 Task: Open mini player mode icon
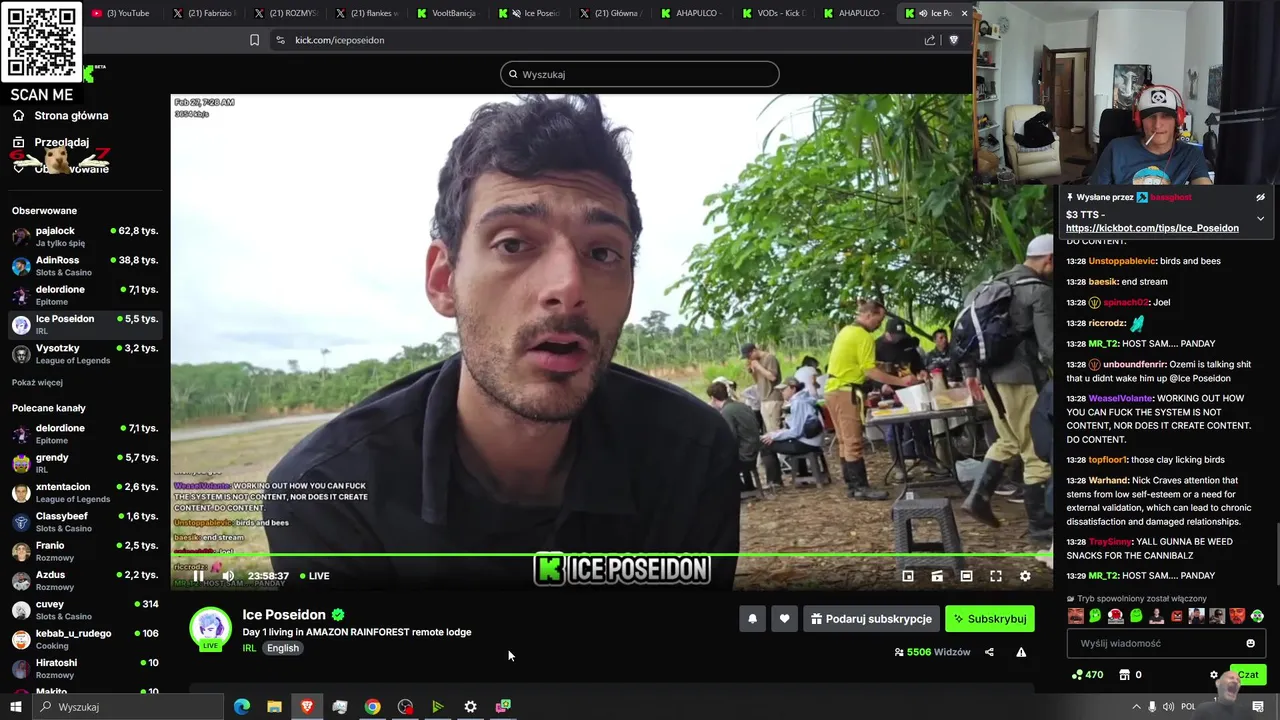click(x=908, y=576)
